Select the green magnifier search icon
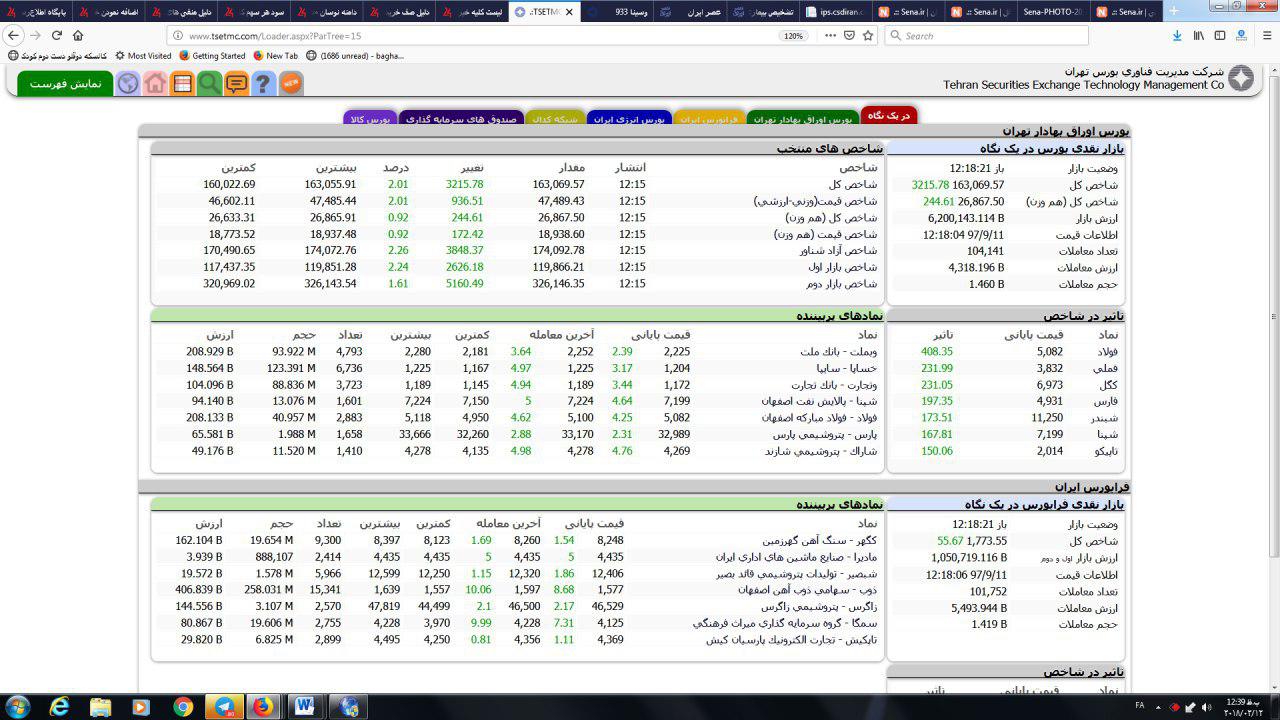This screenshot has height=720, width=1280. pos(209,84)
